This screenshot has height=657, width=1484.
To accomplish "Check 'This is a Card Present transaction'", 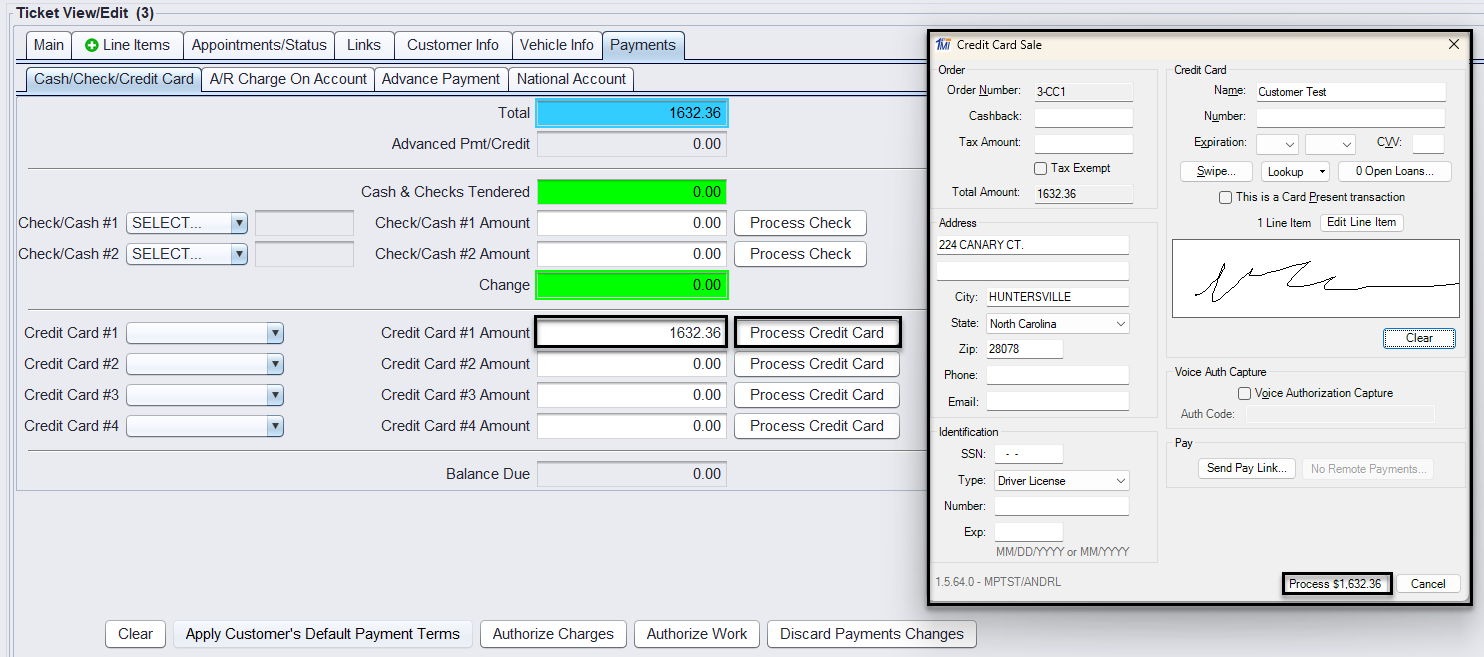I will click(1225, 197).
